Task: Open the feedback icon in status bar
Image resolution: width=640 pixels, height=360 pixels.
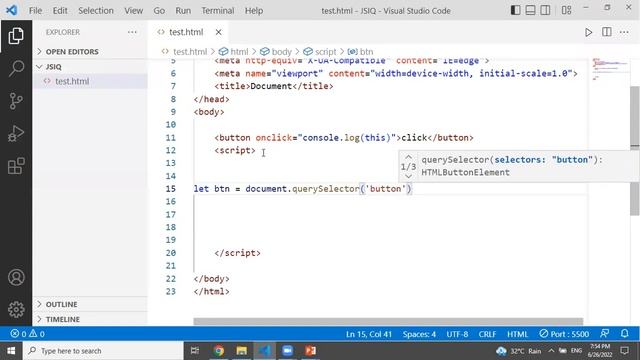Action: click(604, 333)
